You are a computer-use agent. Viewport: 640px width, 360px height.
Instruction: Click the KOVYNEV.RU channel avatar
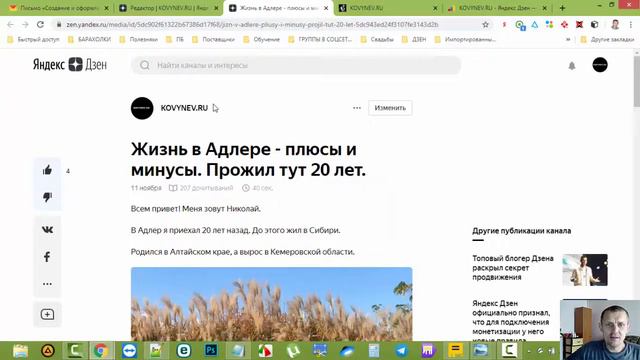pos(142,108)
